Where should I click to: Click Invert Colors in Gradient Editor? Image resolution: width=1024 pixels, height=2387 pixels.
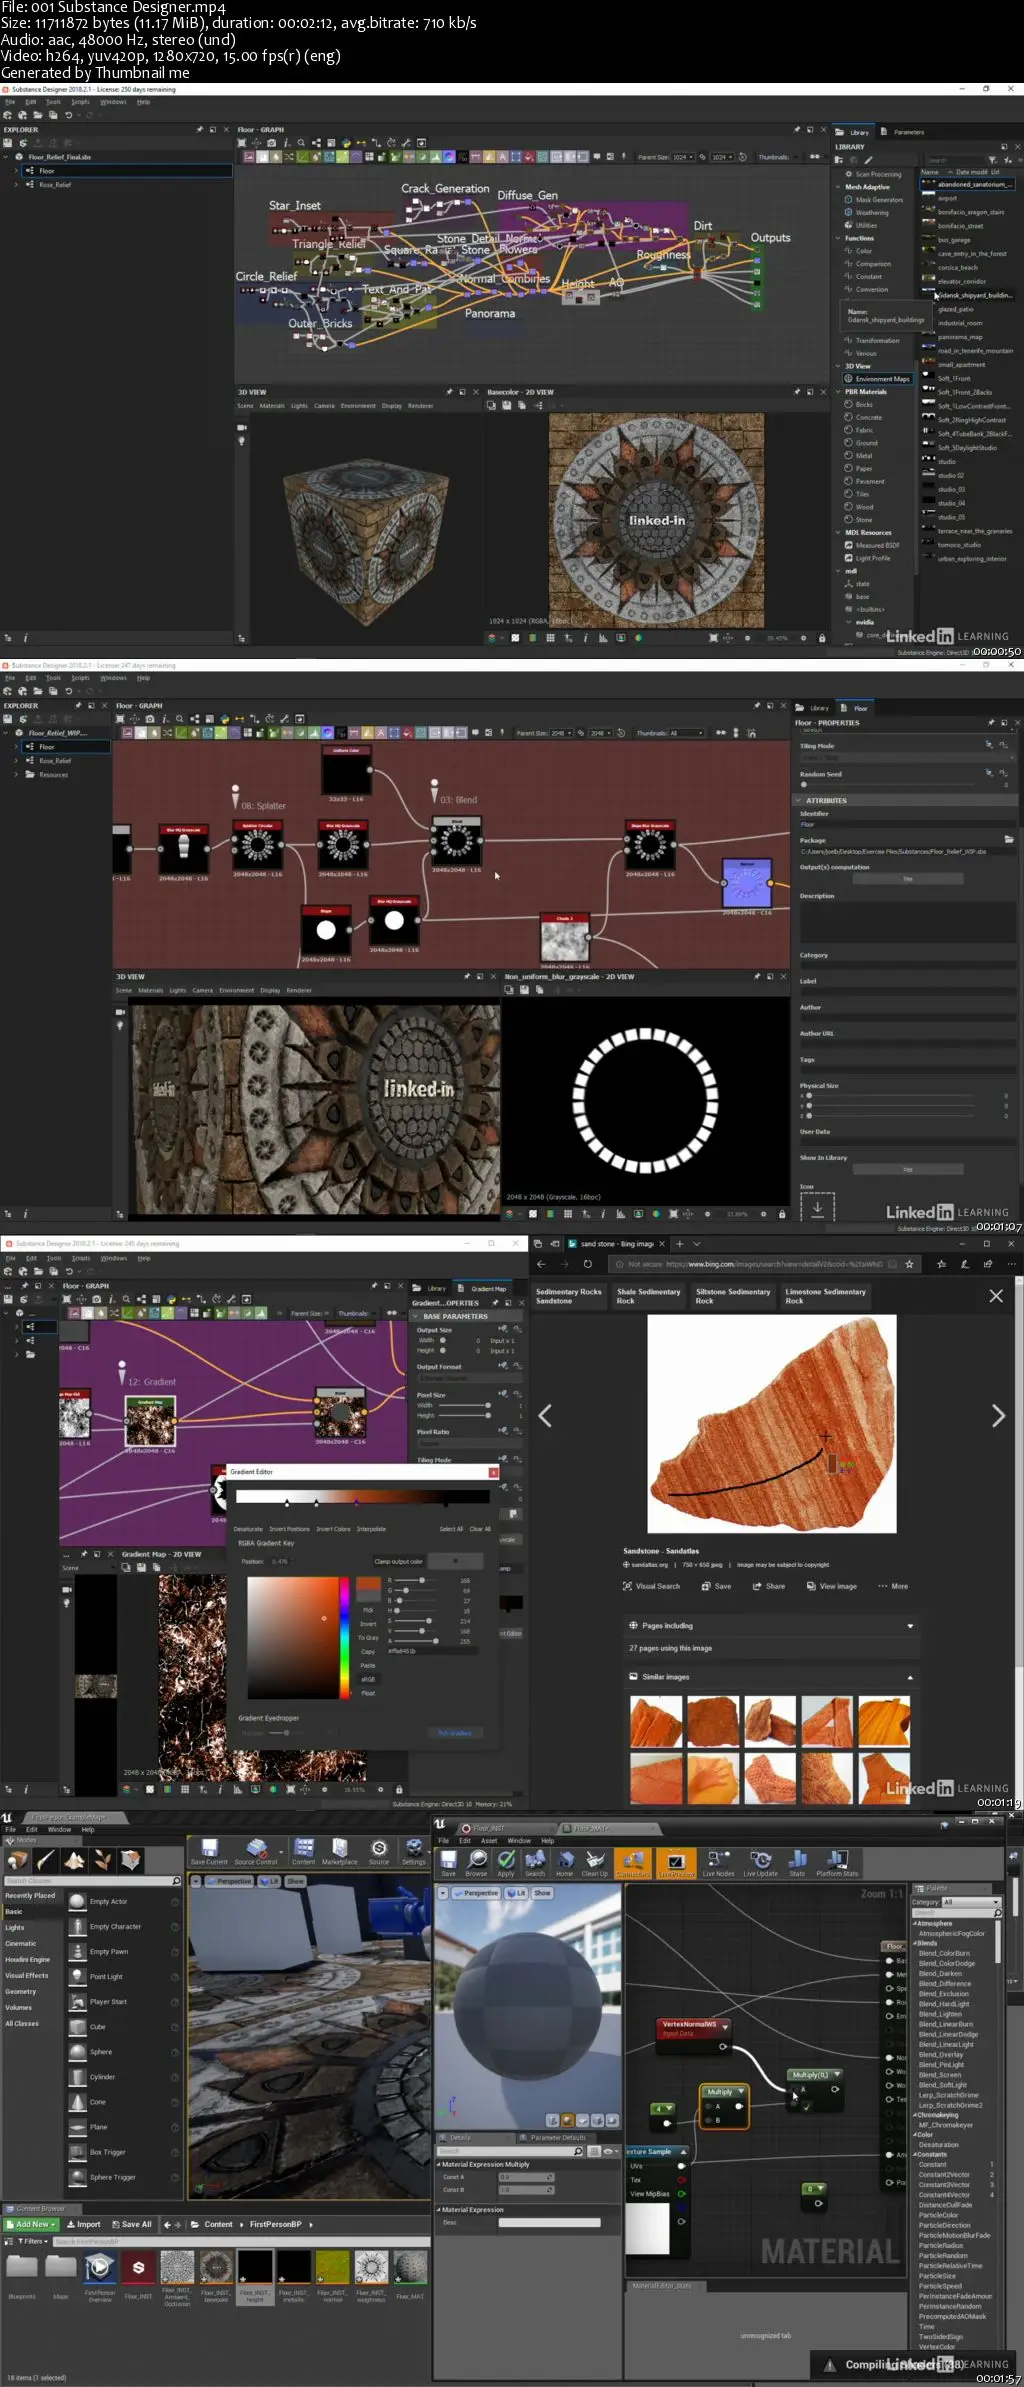click(333, 1529)
